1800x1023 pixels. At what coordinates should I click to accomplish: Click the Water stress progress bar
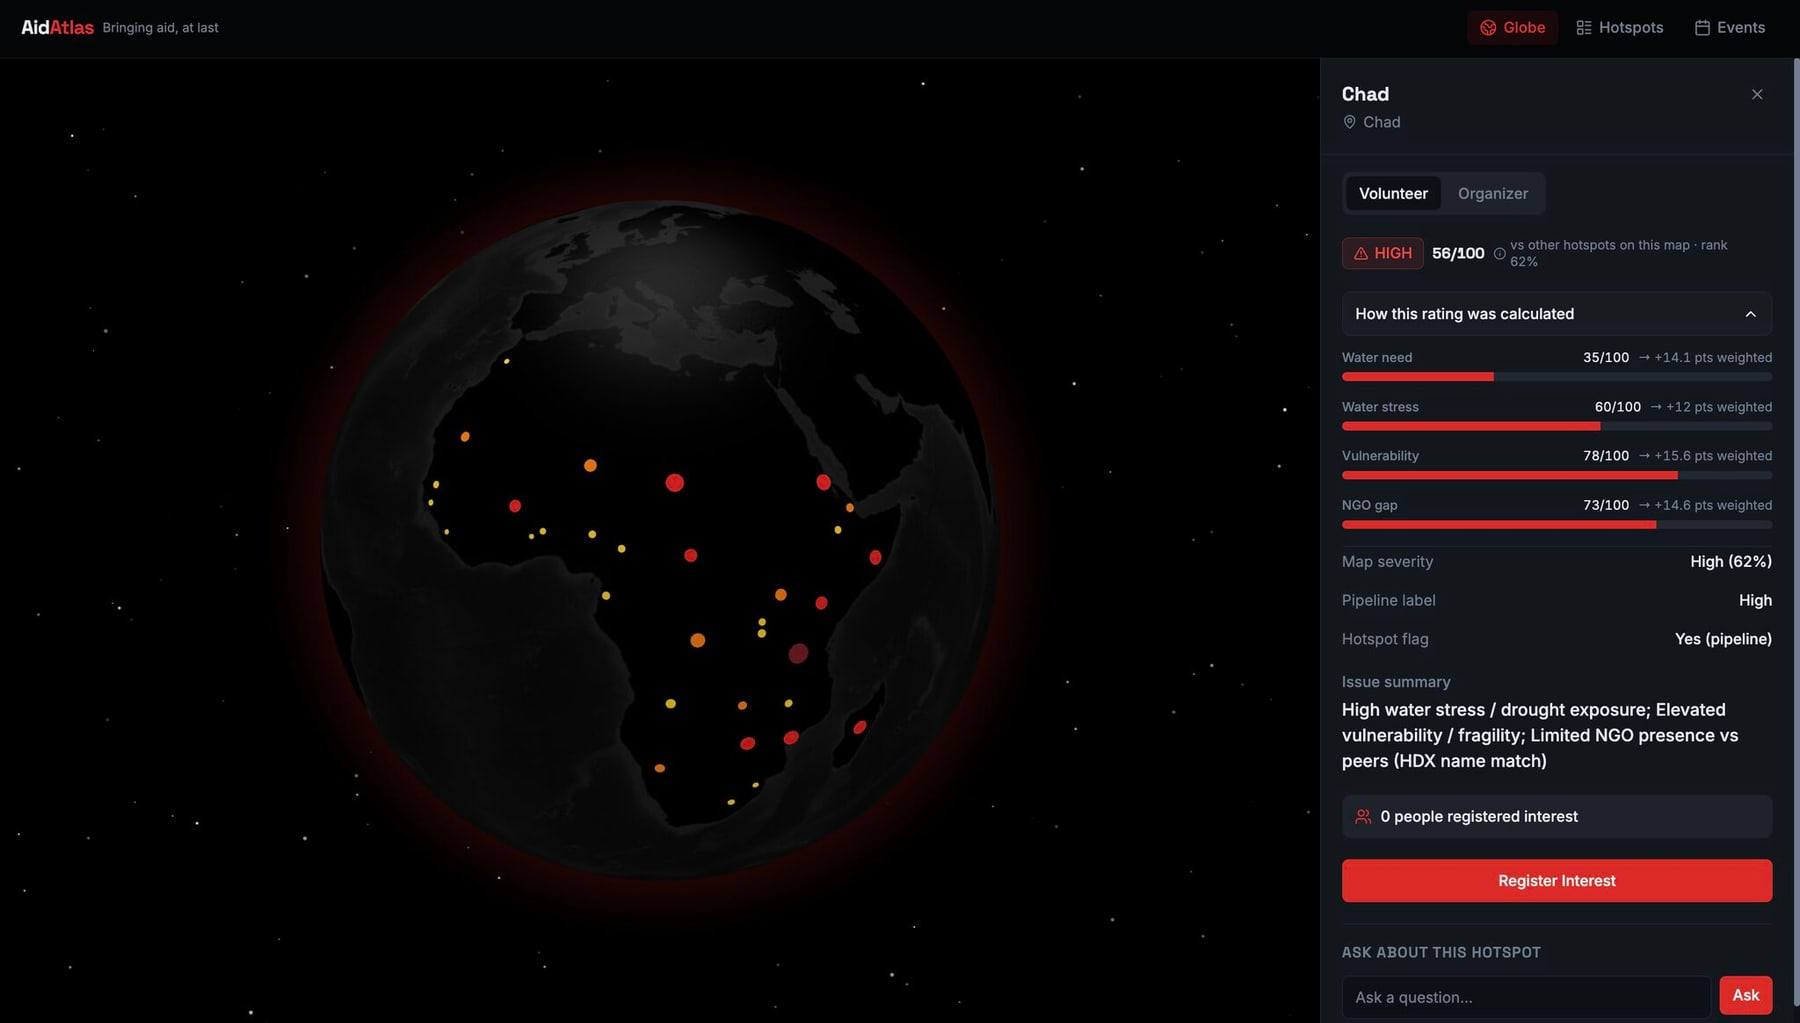[1556, 426]
